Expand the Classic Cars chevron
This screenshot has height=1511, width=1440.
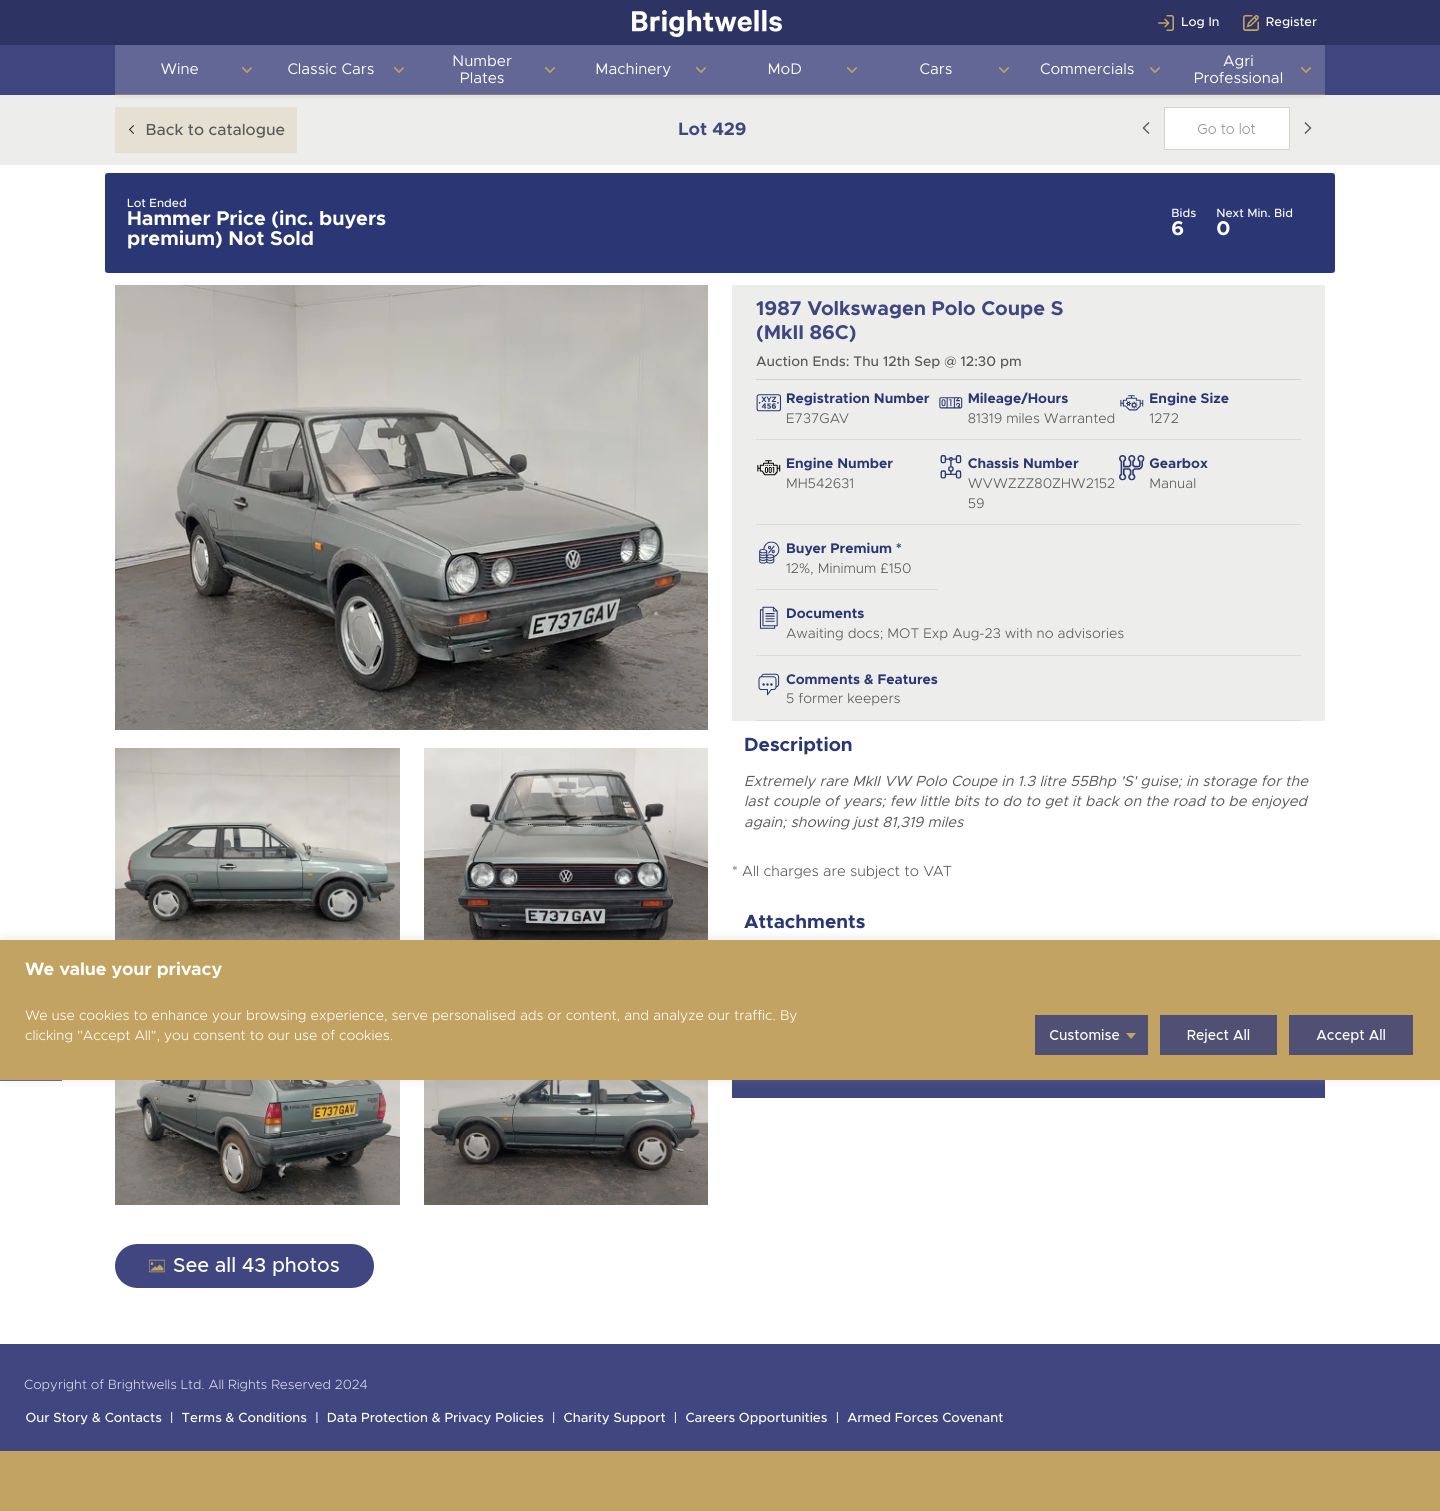[398, 70]
